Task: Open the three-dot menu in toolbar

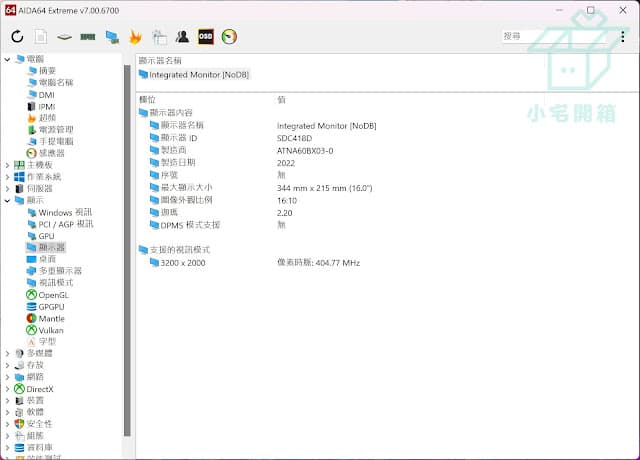Action: tap(622, 36)
